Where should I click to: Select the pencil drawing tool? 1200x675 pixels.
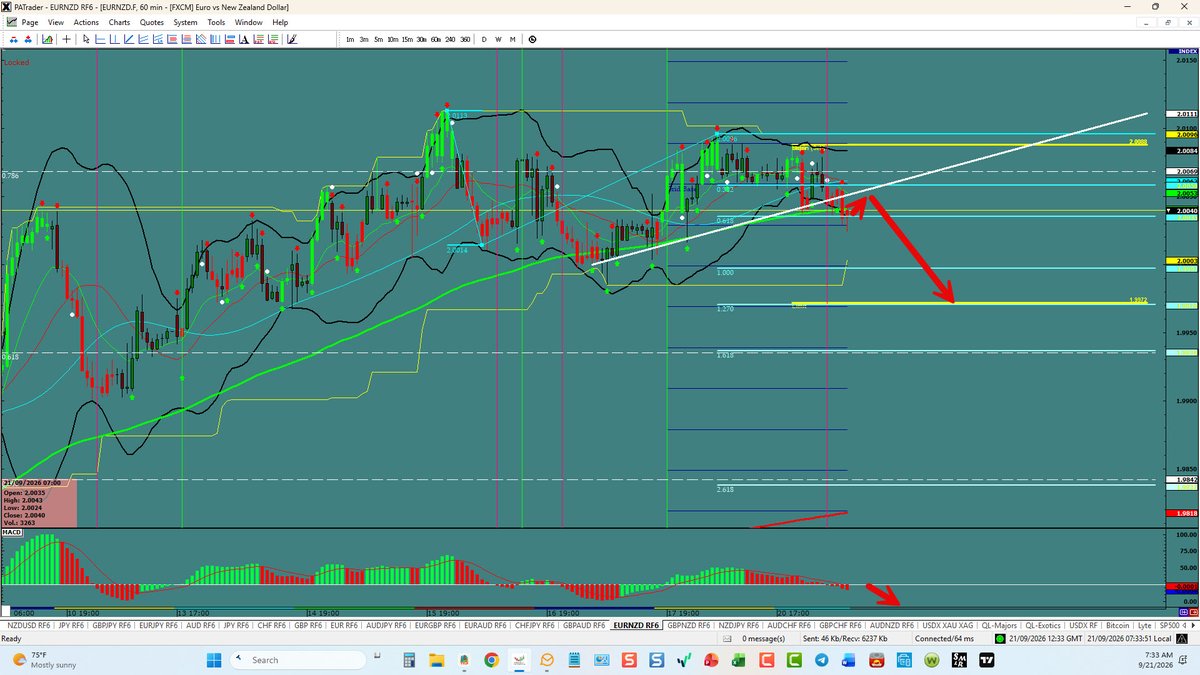click(x=291, y=39)
